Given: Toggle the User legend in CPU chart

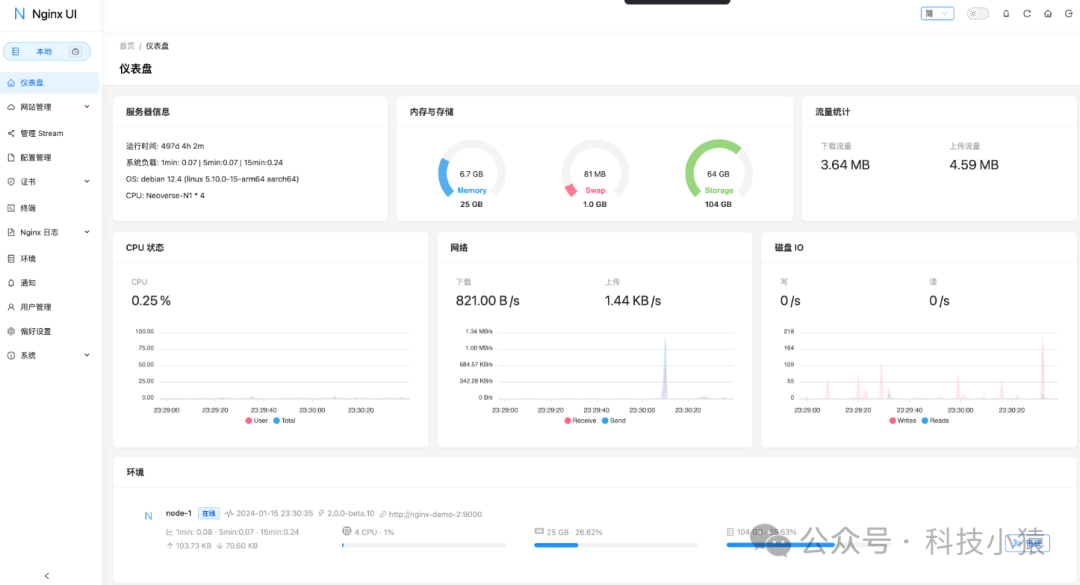Looking at the screenshot, I should 255,421.
